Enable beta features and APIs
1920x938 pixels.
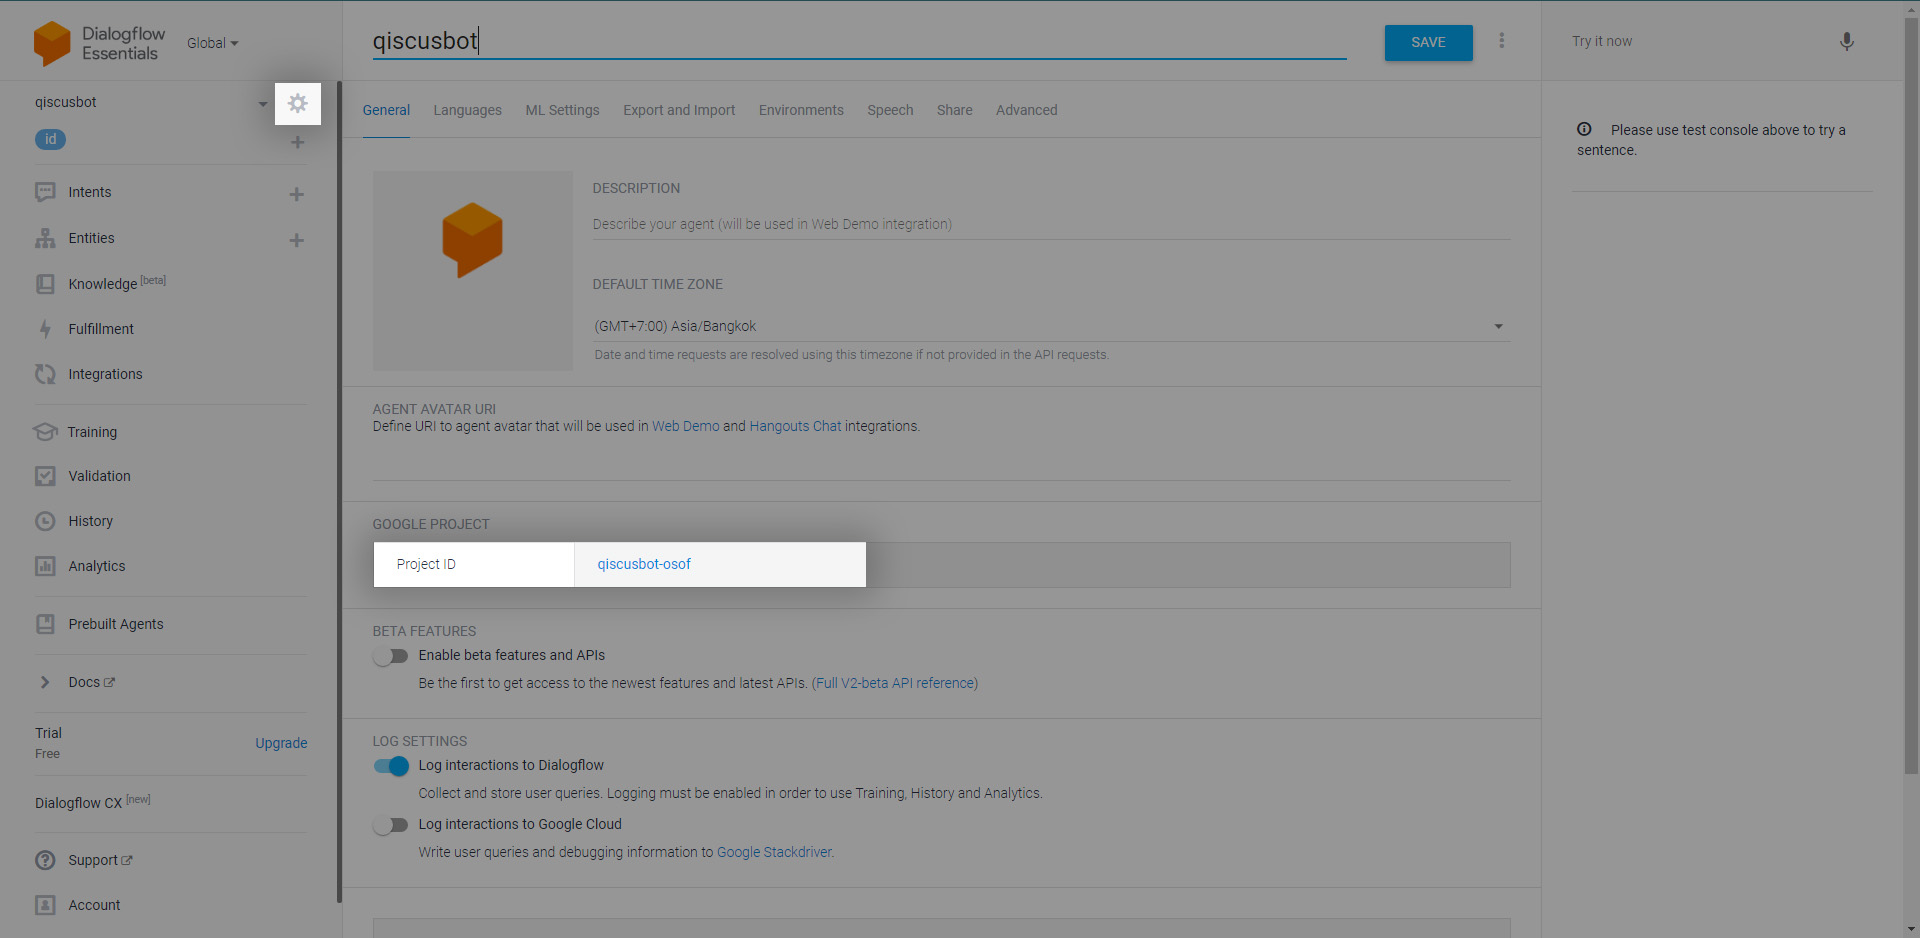coord(390,655)
